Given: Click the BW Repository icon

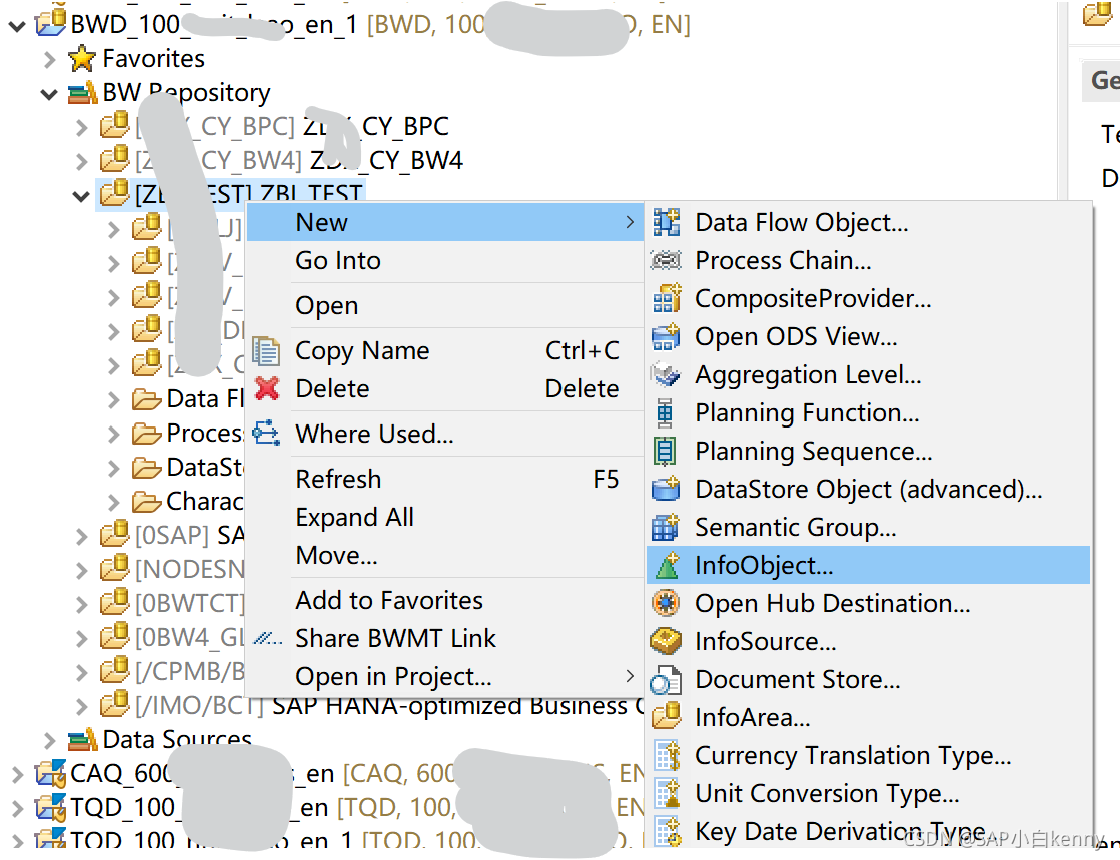Looking at the screenshot, I should pyautogui.click(x=82, y=92).
